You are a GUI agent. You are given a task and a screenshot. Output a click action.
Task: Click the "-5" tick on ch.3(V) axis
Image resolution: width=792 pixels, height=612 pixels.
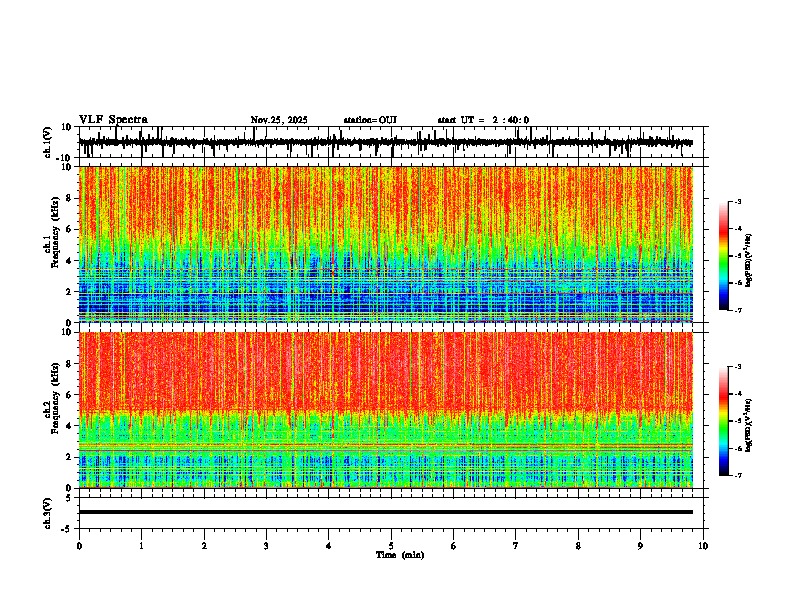[68, 529]
